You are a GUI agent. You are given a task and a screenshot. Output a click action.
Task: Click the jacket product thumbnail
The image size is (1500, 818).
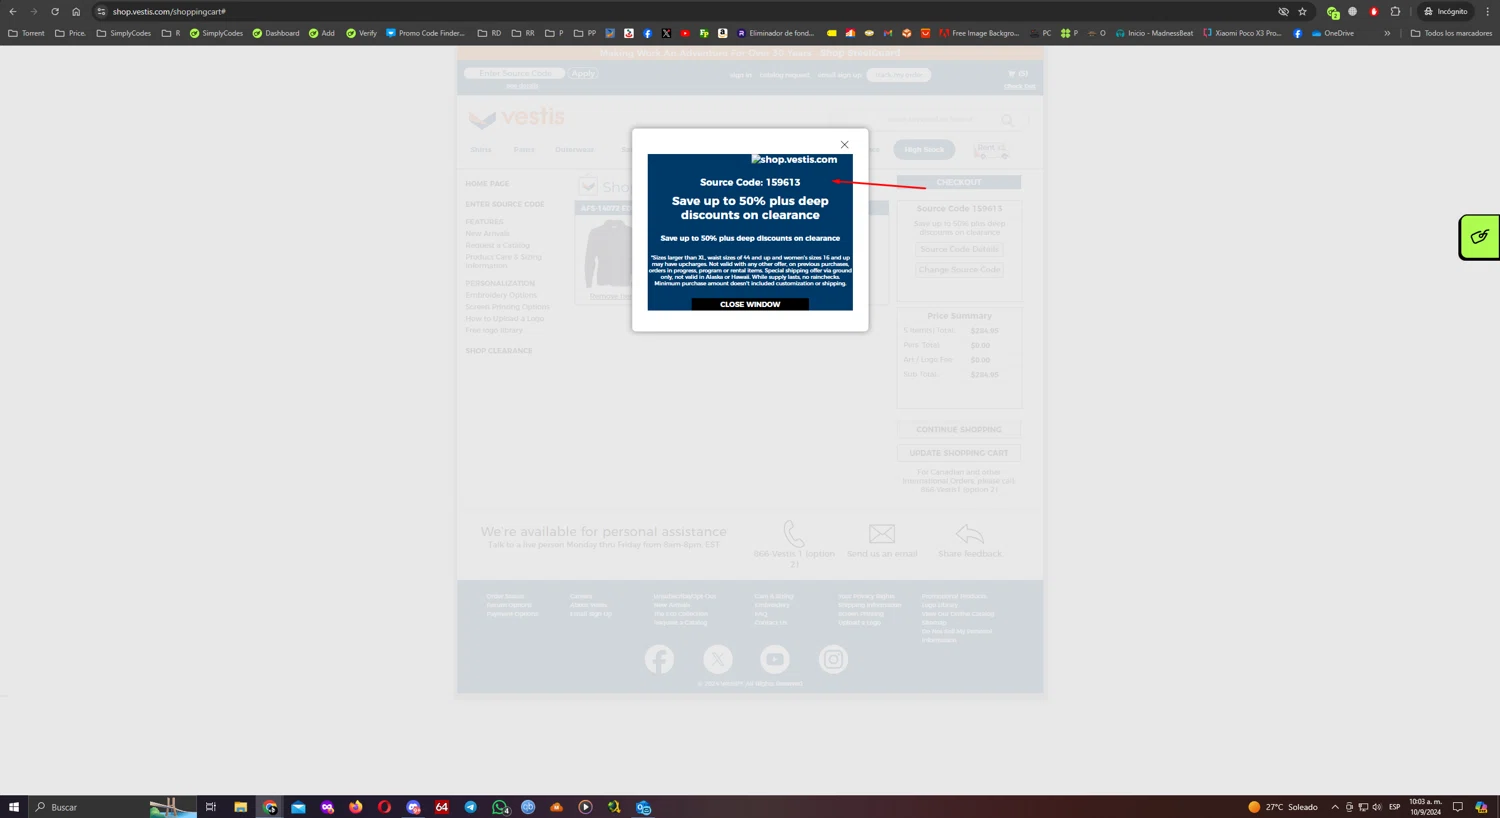point(609,254)
